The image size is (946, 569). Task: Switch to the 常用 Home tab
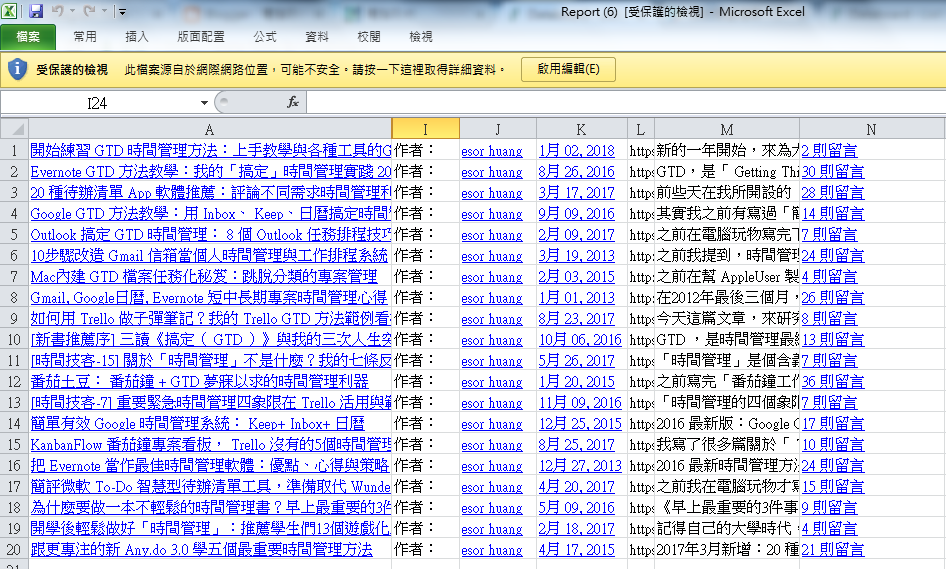pos(84,37)
